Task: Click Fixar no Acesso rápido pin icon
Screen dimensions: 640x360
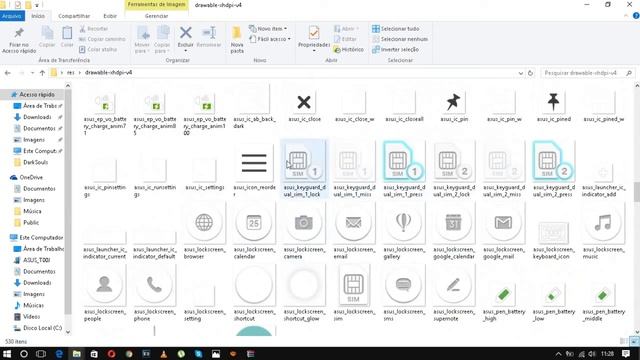Action: [19, 33]
